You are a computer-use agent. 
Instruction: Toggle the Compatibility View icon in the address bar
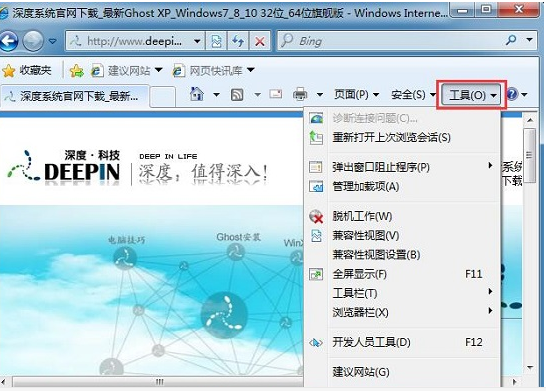216,41
